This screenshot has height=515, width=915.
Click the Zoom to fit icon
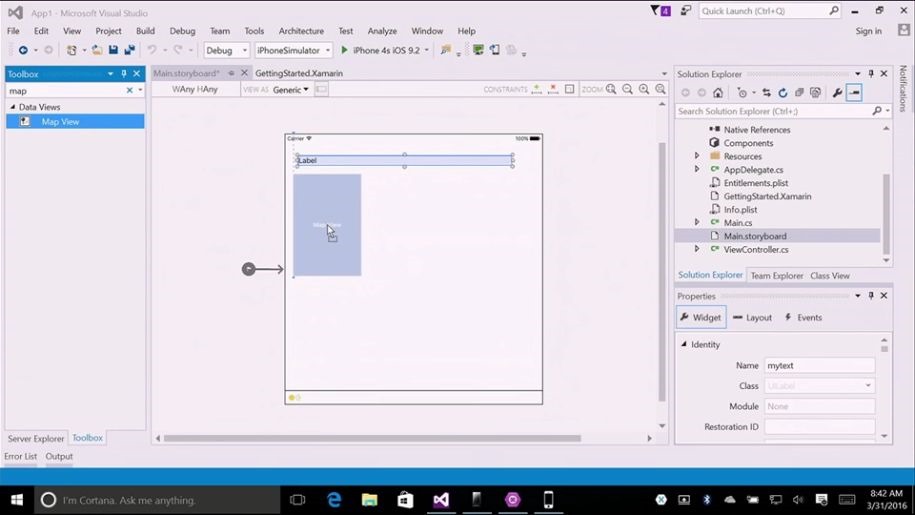point(611,89)
